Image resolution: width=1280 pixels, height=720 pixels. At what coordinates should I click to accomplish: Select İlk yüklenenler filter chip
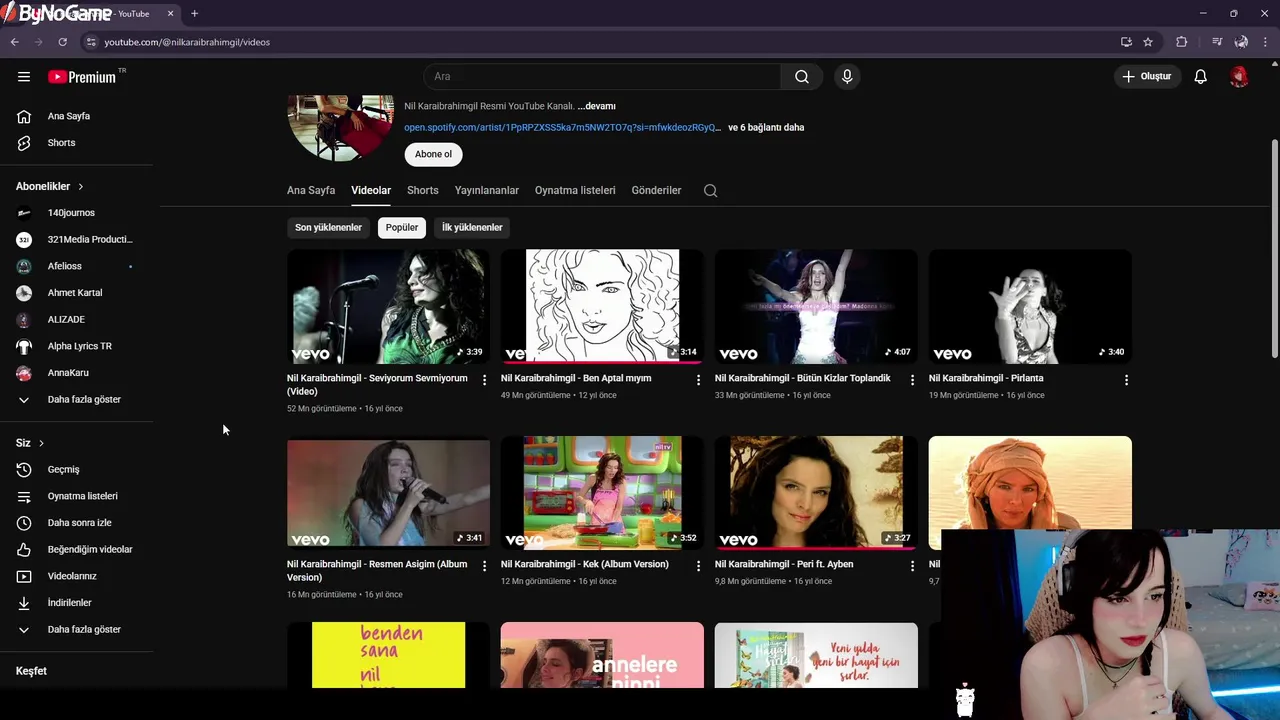point(472,227)
